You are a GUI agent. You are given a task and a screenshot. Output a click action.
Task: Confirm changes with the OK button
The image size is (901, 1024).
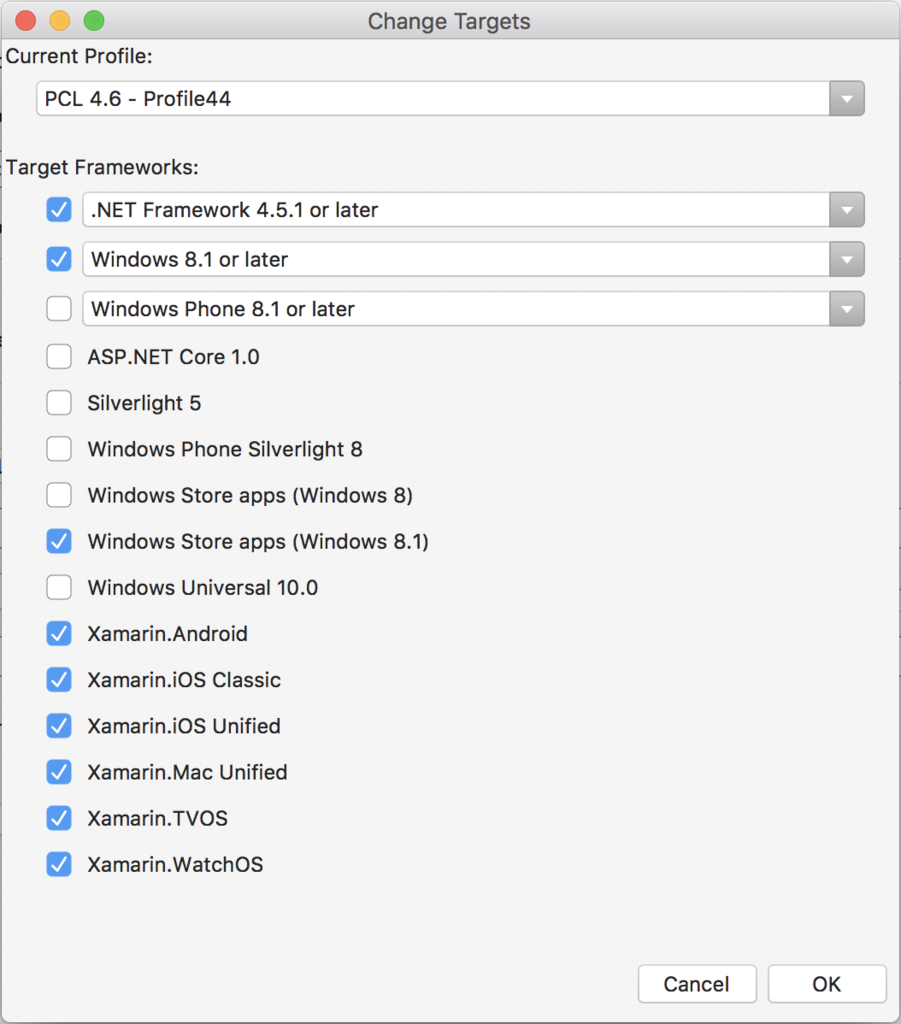827,984
